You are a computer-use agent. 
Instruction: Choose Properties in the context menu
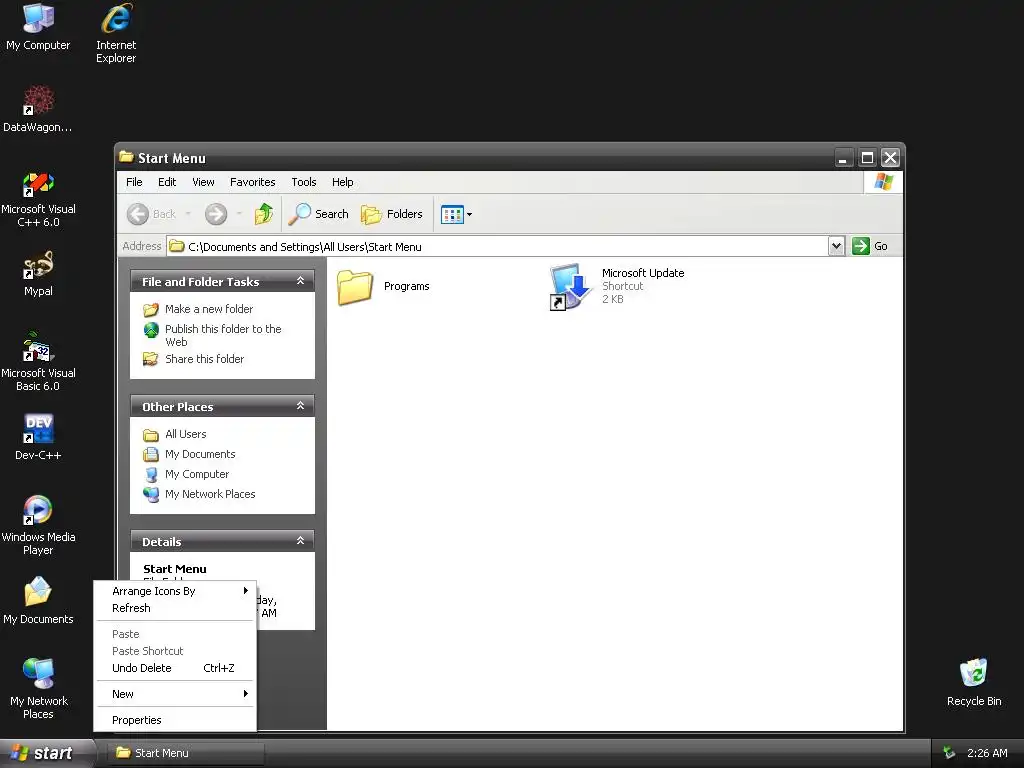[175, 720]
